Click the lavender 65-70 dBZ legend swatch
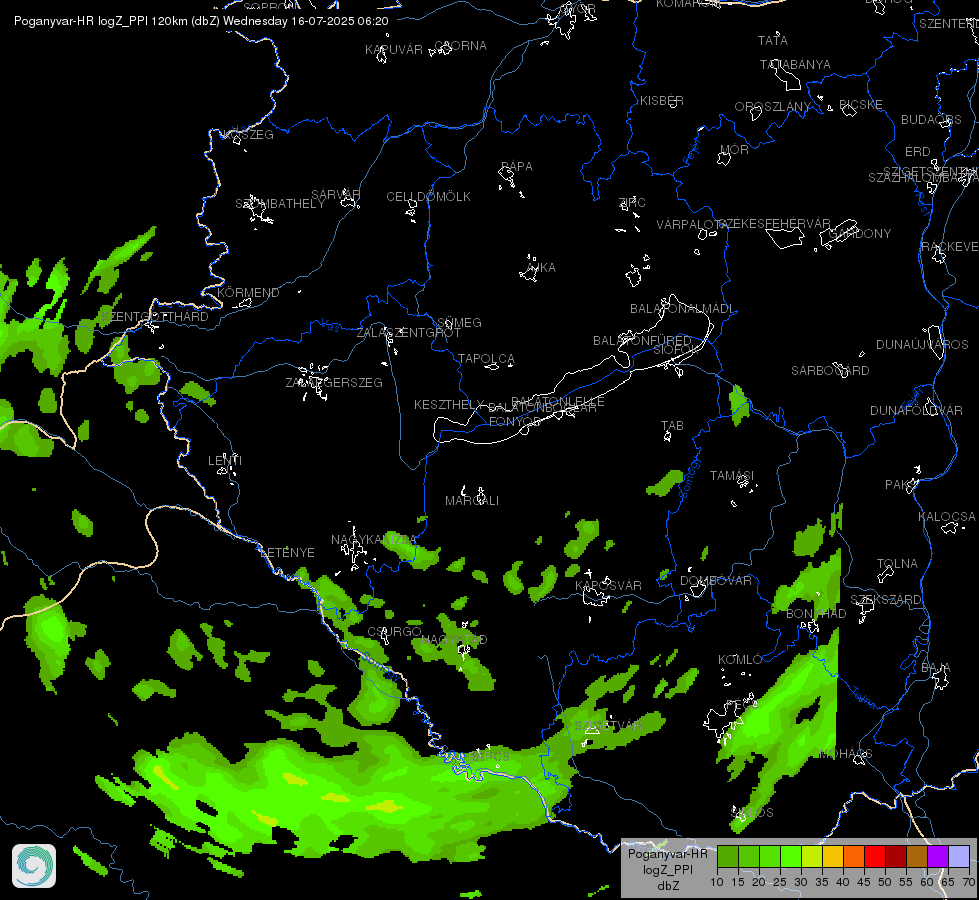Image resolution: width=979 pixels, height=900 pixels. pyautogui.click(x=958, y=856)
